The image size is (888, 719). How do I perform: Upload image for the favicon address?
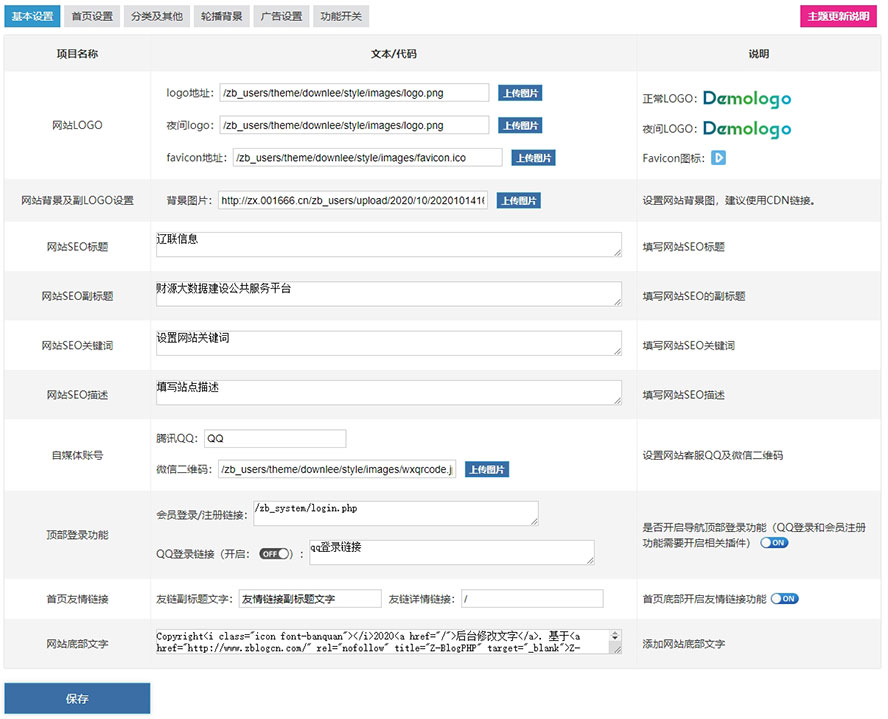click(x=533, y=158)
